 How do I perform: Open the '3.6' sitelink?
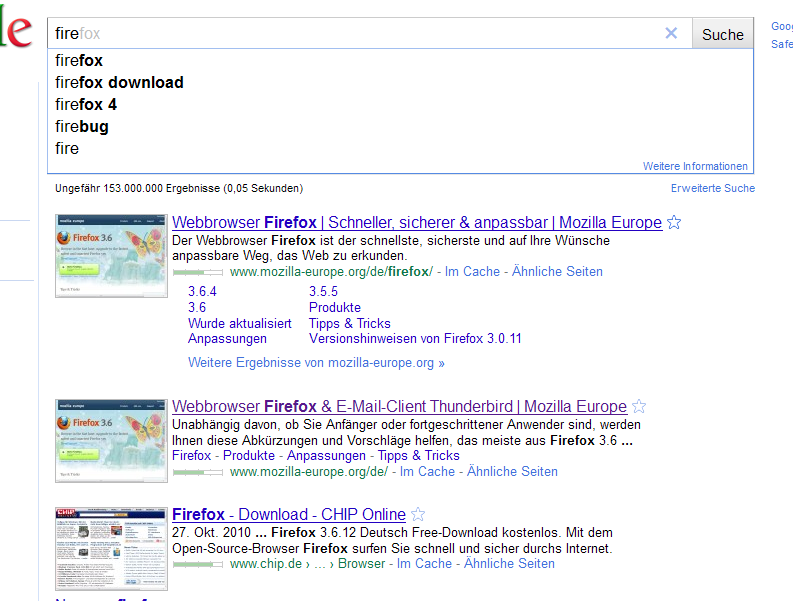[197, 308]
